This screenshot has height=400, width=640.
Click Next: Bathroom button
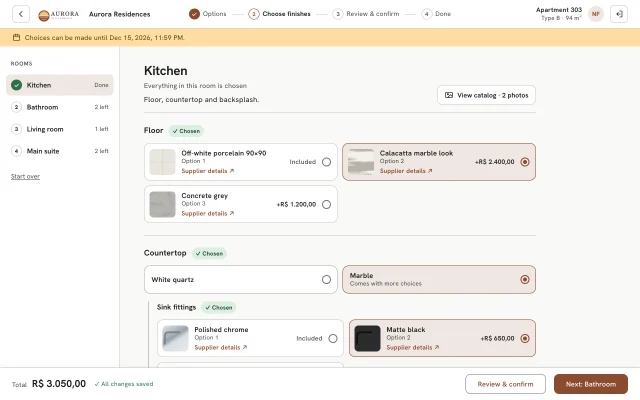[591, 384]
